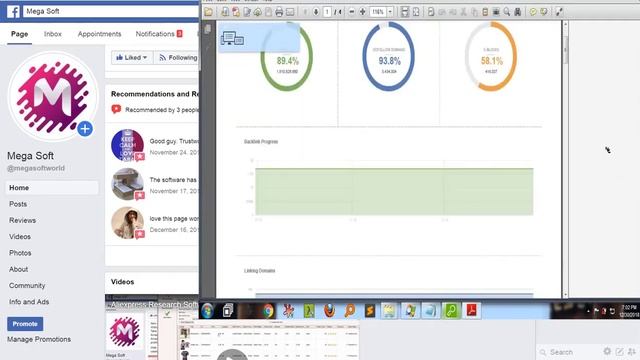Viewport: 640px width, 360px height.
Task: Click the 93.8% blue donut chart
Action: click(x=389, y=56)
